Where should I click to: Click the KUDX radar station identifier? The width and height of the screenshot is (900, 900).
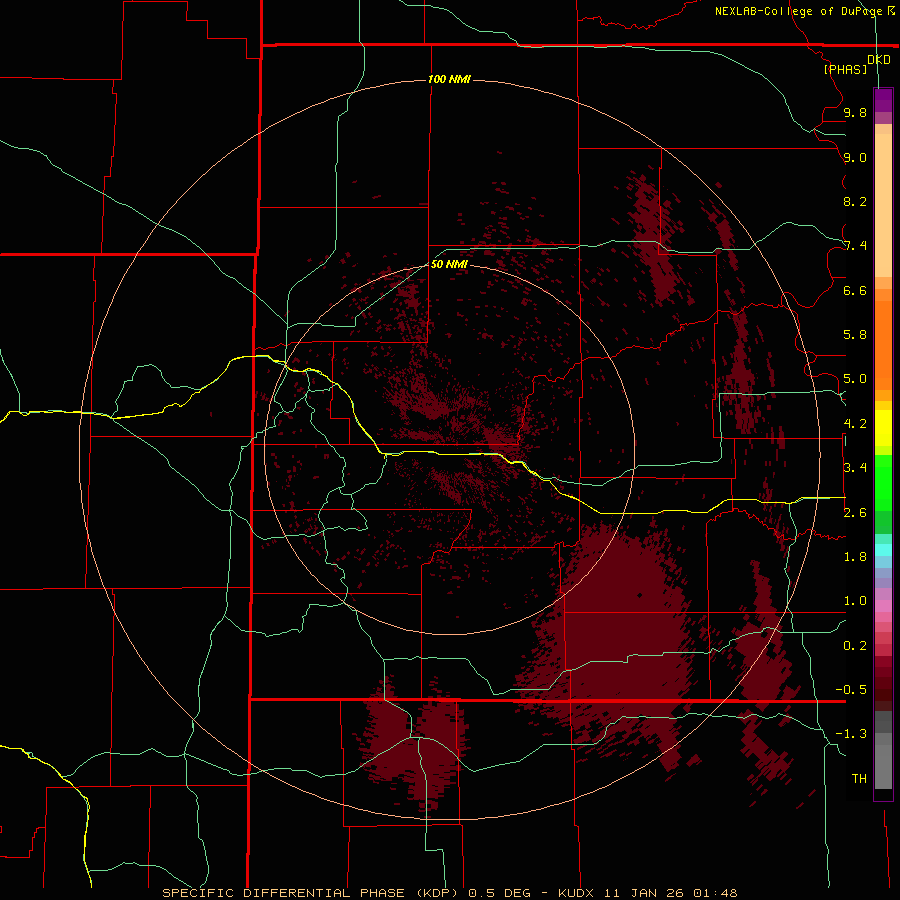578,893
